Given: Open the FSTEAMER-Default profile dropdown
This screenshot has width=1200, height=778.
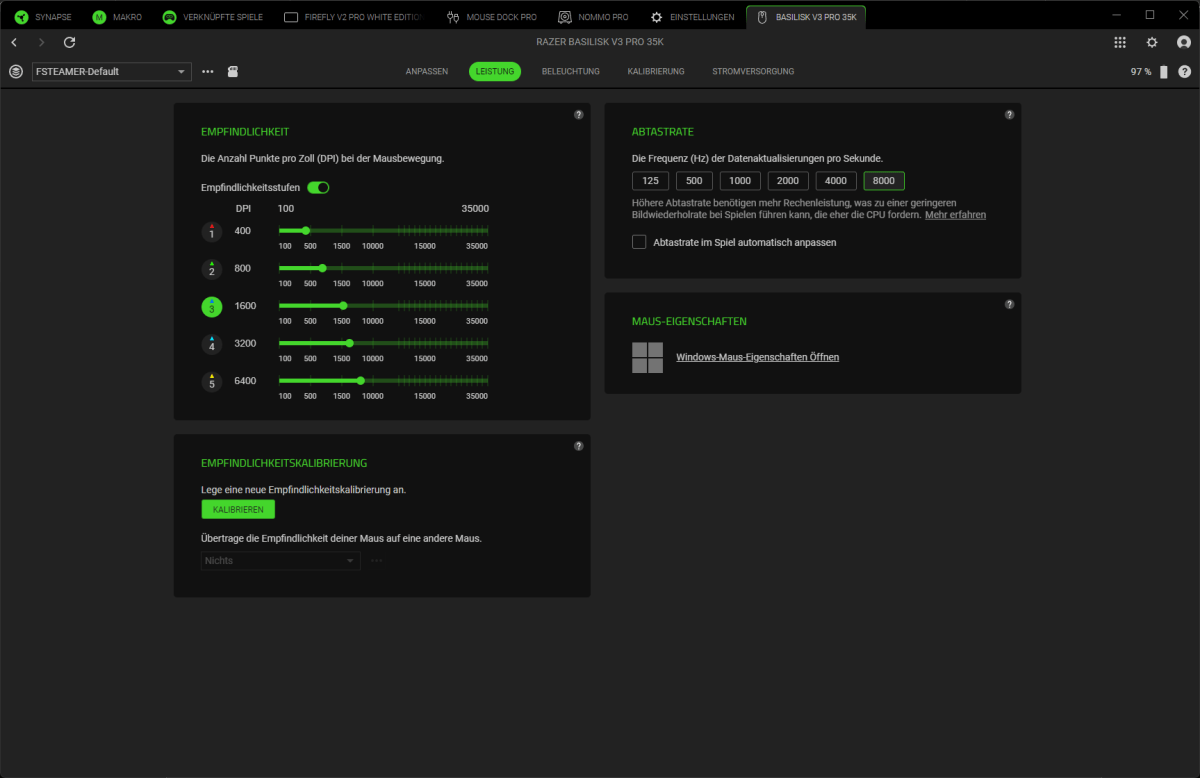Looking at the screenshot, I should pyautogui.click(x=111, y=72).
